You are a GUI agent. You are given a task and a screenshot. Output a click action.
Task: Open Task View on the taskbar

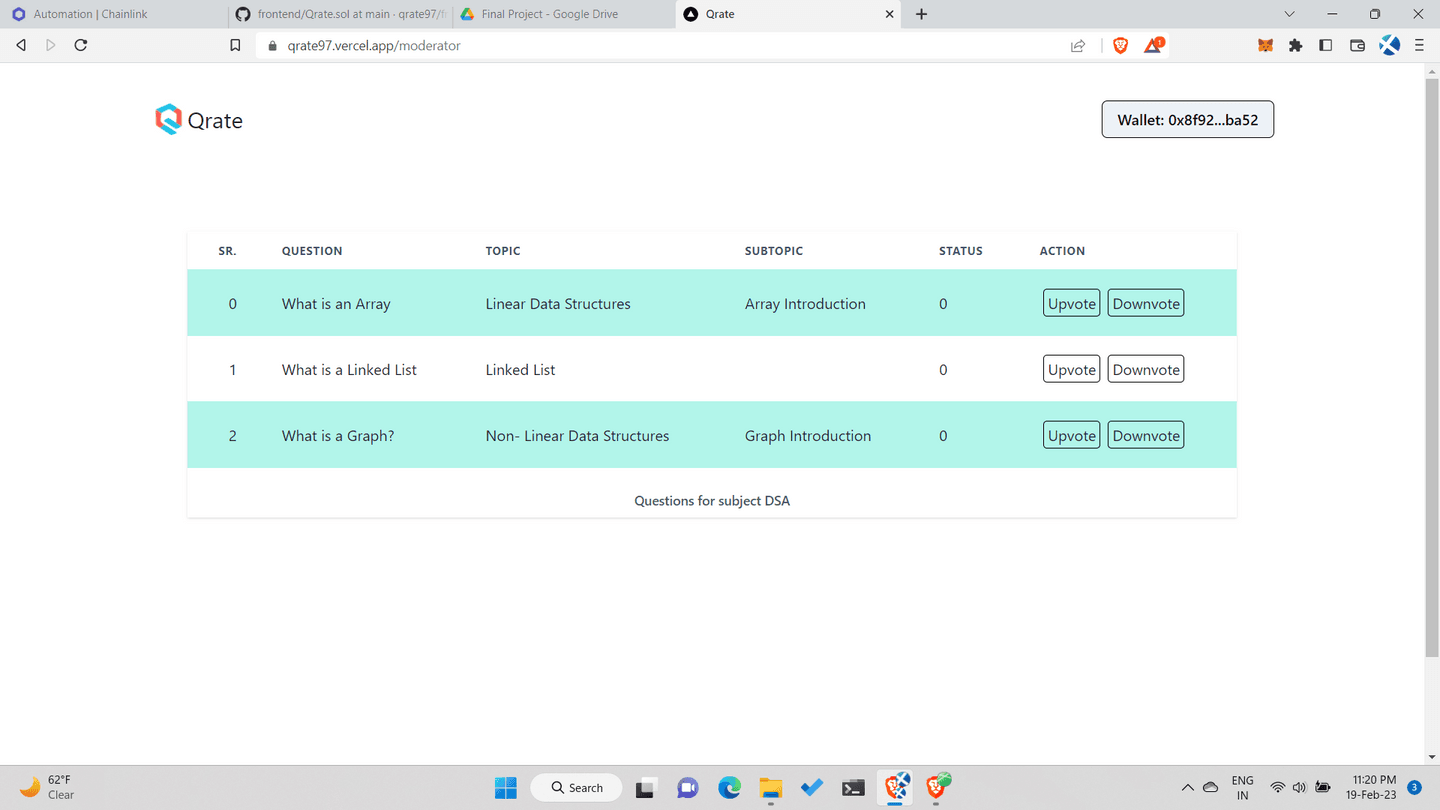pyautogui.click(x=646, y=788)
